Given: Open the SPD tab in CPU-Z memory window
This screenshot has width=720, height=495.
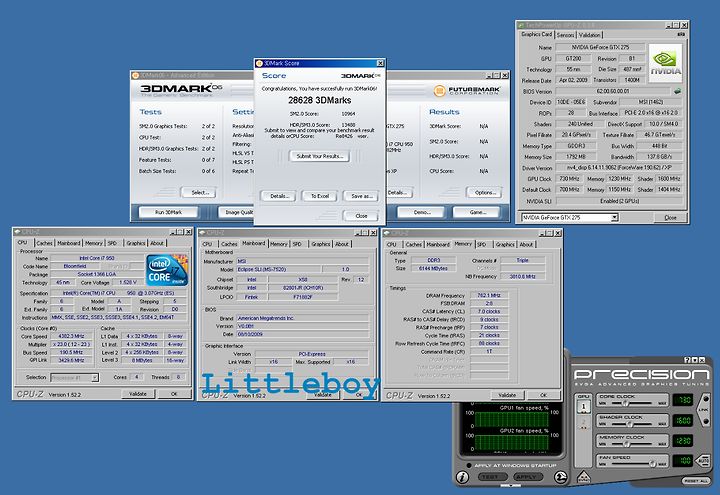Looking at the screenshot, I should [x=481, y=244].
